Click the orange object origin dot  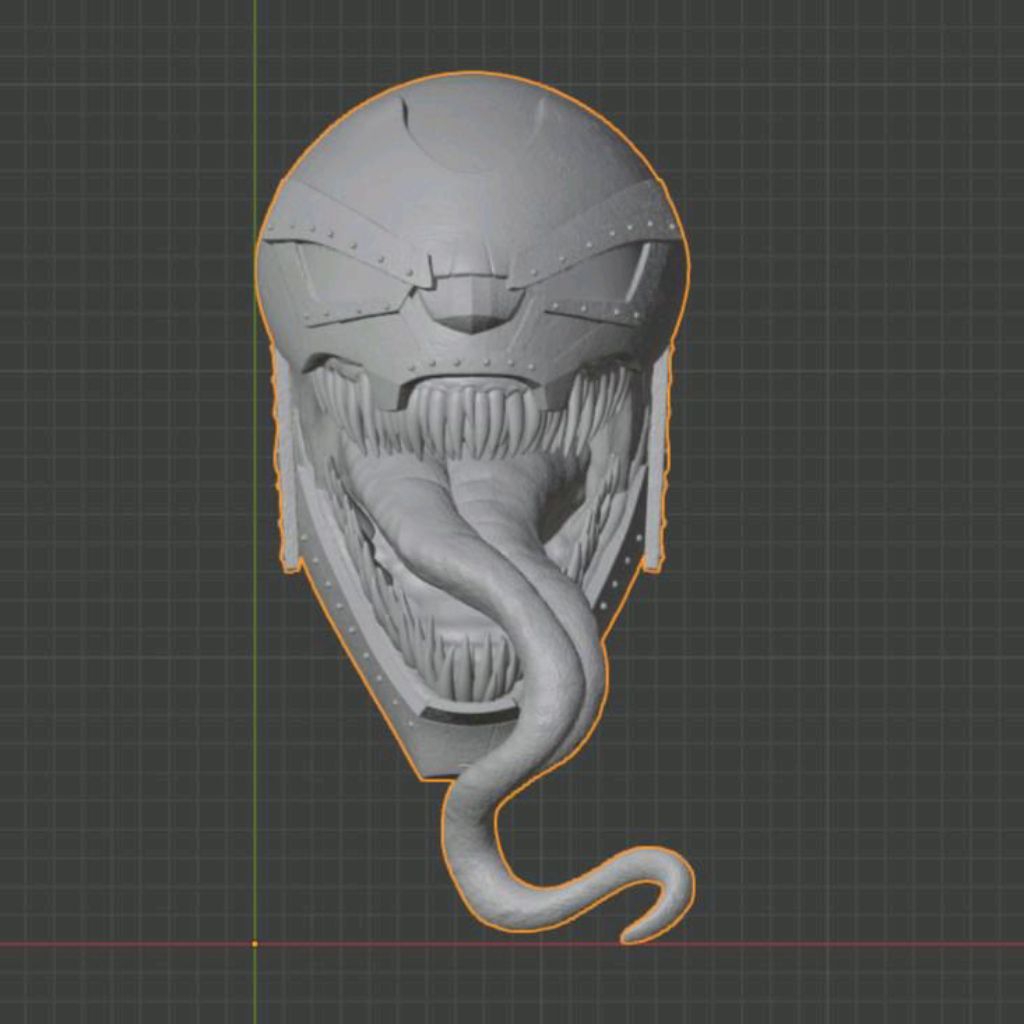(x=255, y=944)
